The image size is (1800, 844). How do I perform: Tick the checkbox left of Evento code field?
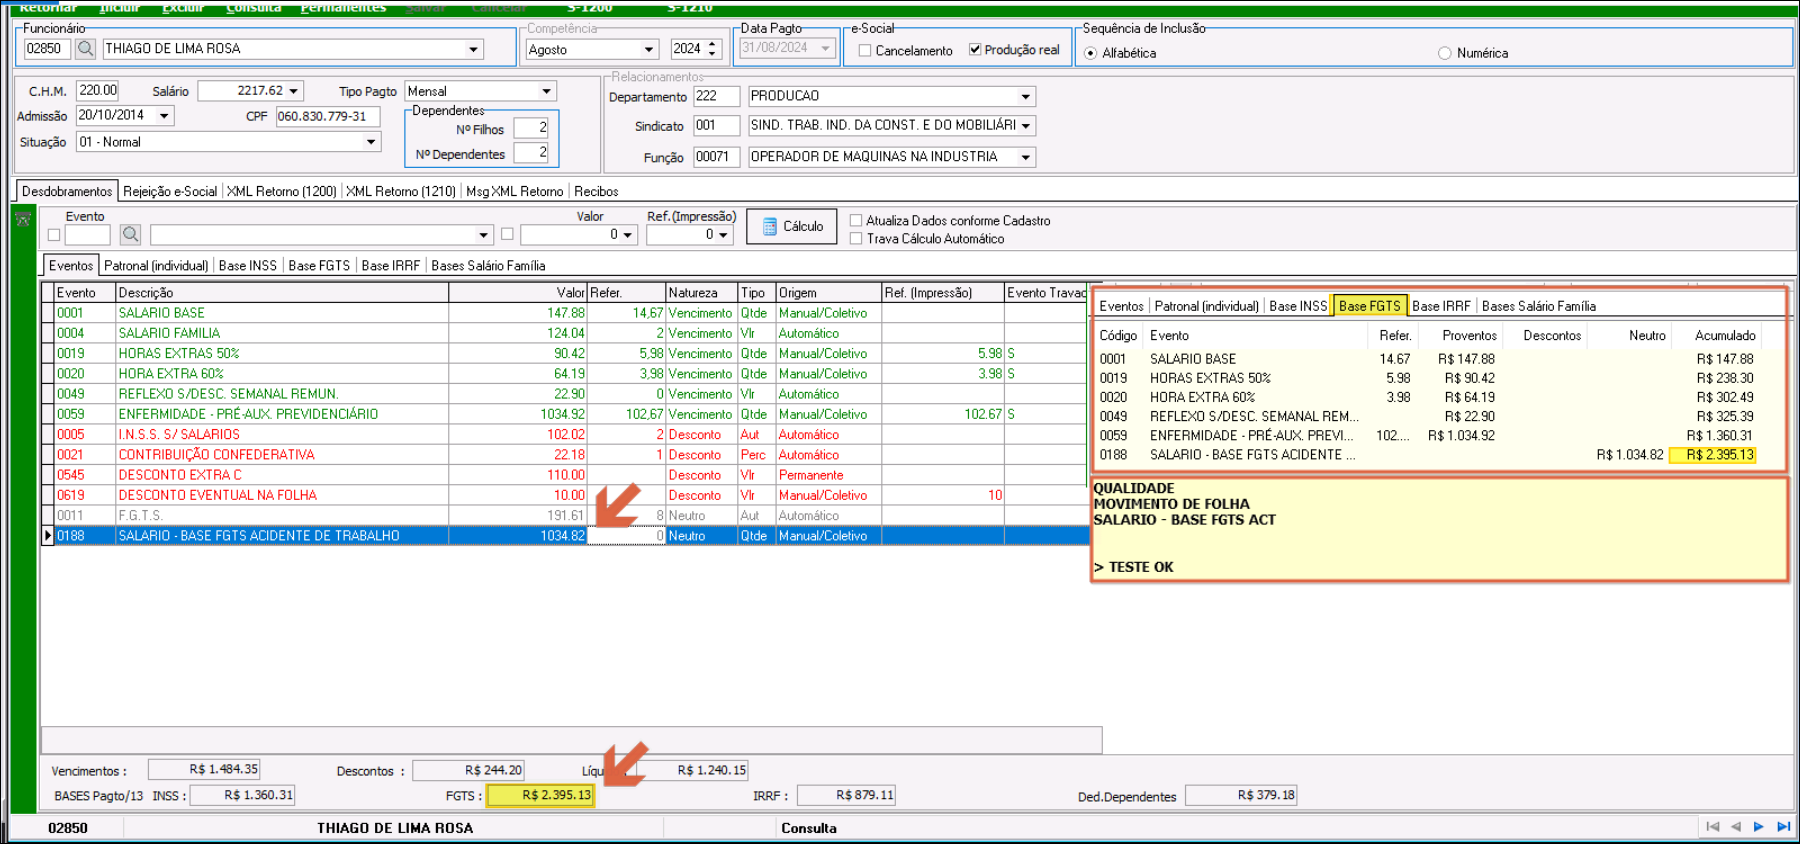54,235
